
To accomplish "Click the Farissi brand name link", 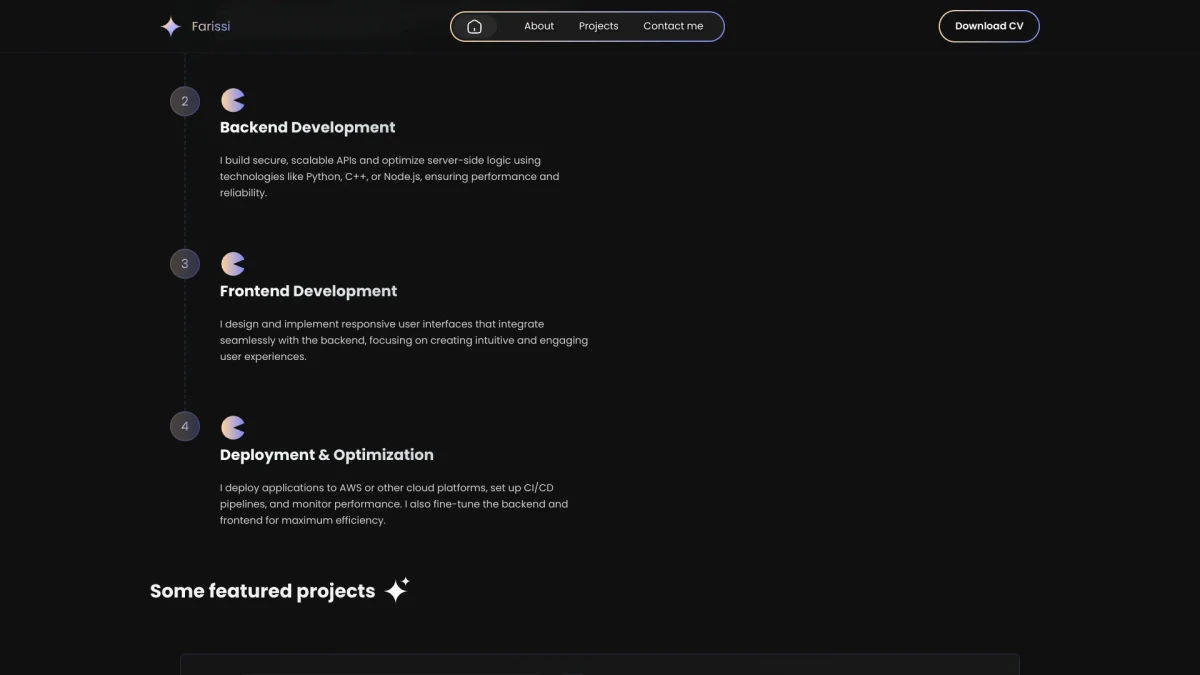I will 211,26.
